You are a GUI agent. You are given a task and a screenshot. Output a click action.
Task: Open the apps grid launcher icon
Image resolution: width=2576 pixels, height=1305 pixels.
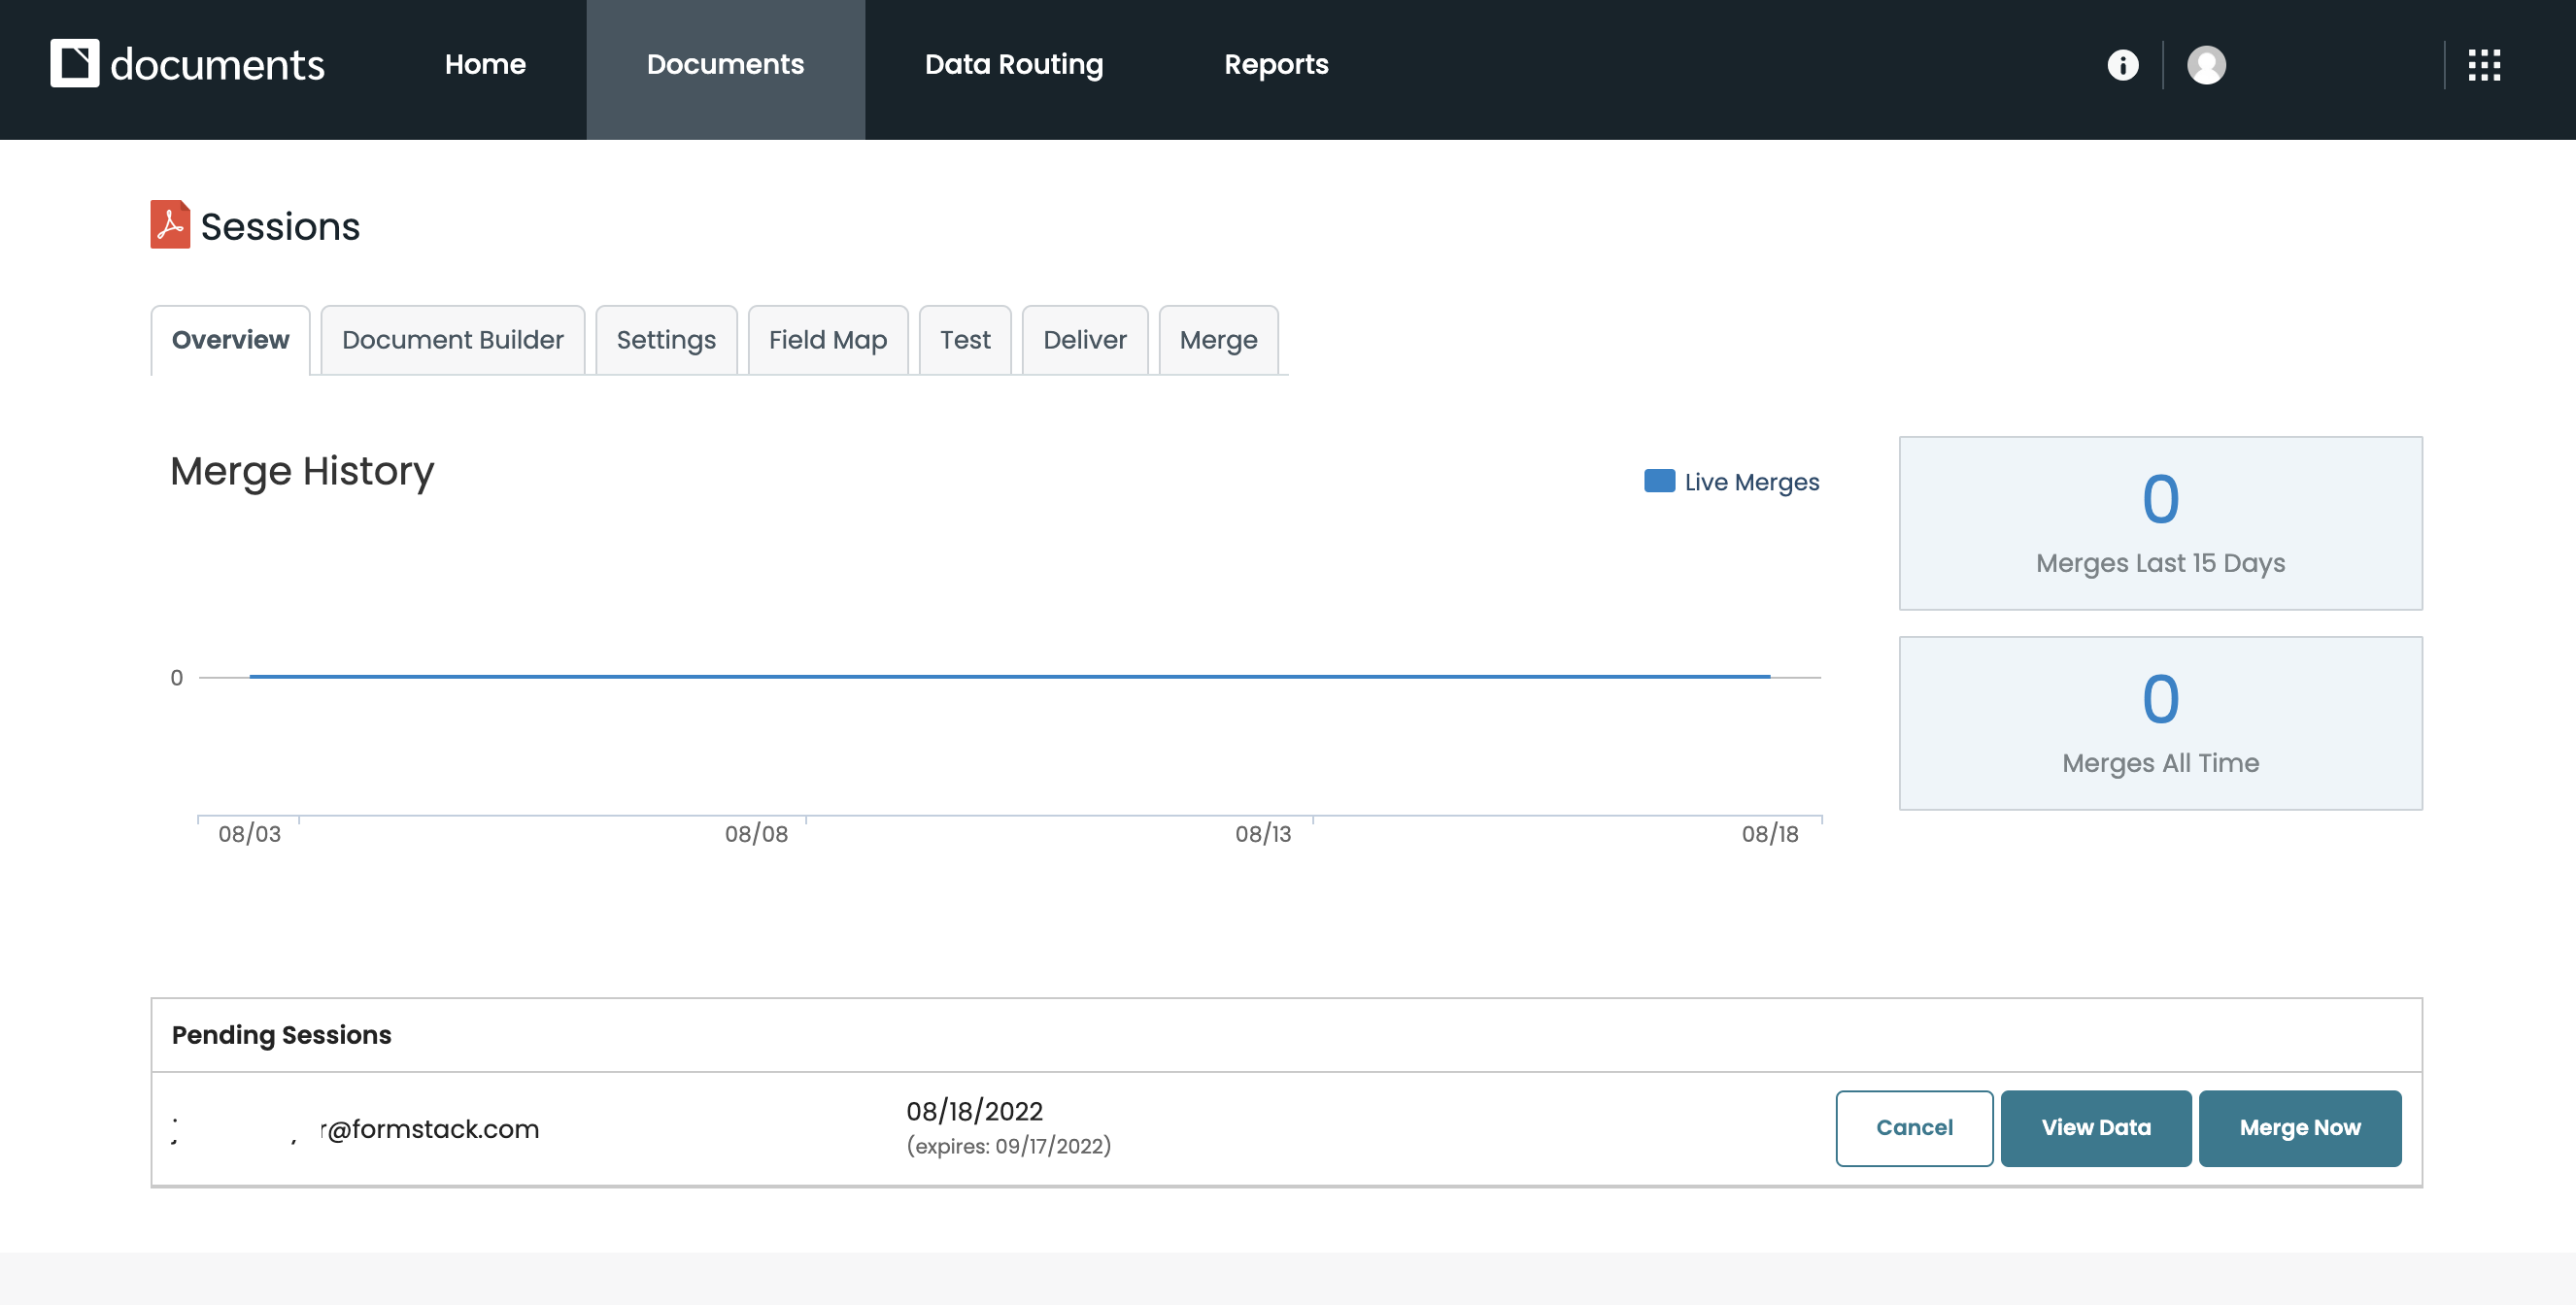click(x=2484, y=65)
